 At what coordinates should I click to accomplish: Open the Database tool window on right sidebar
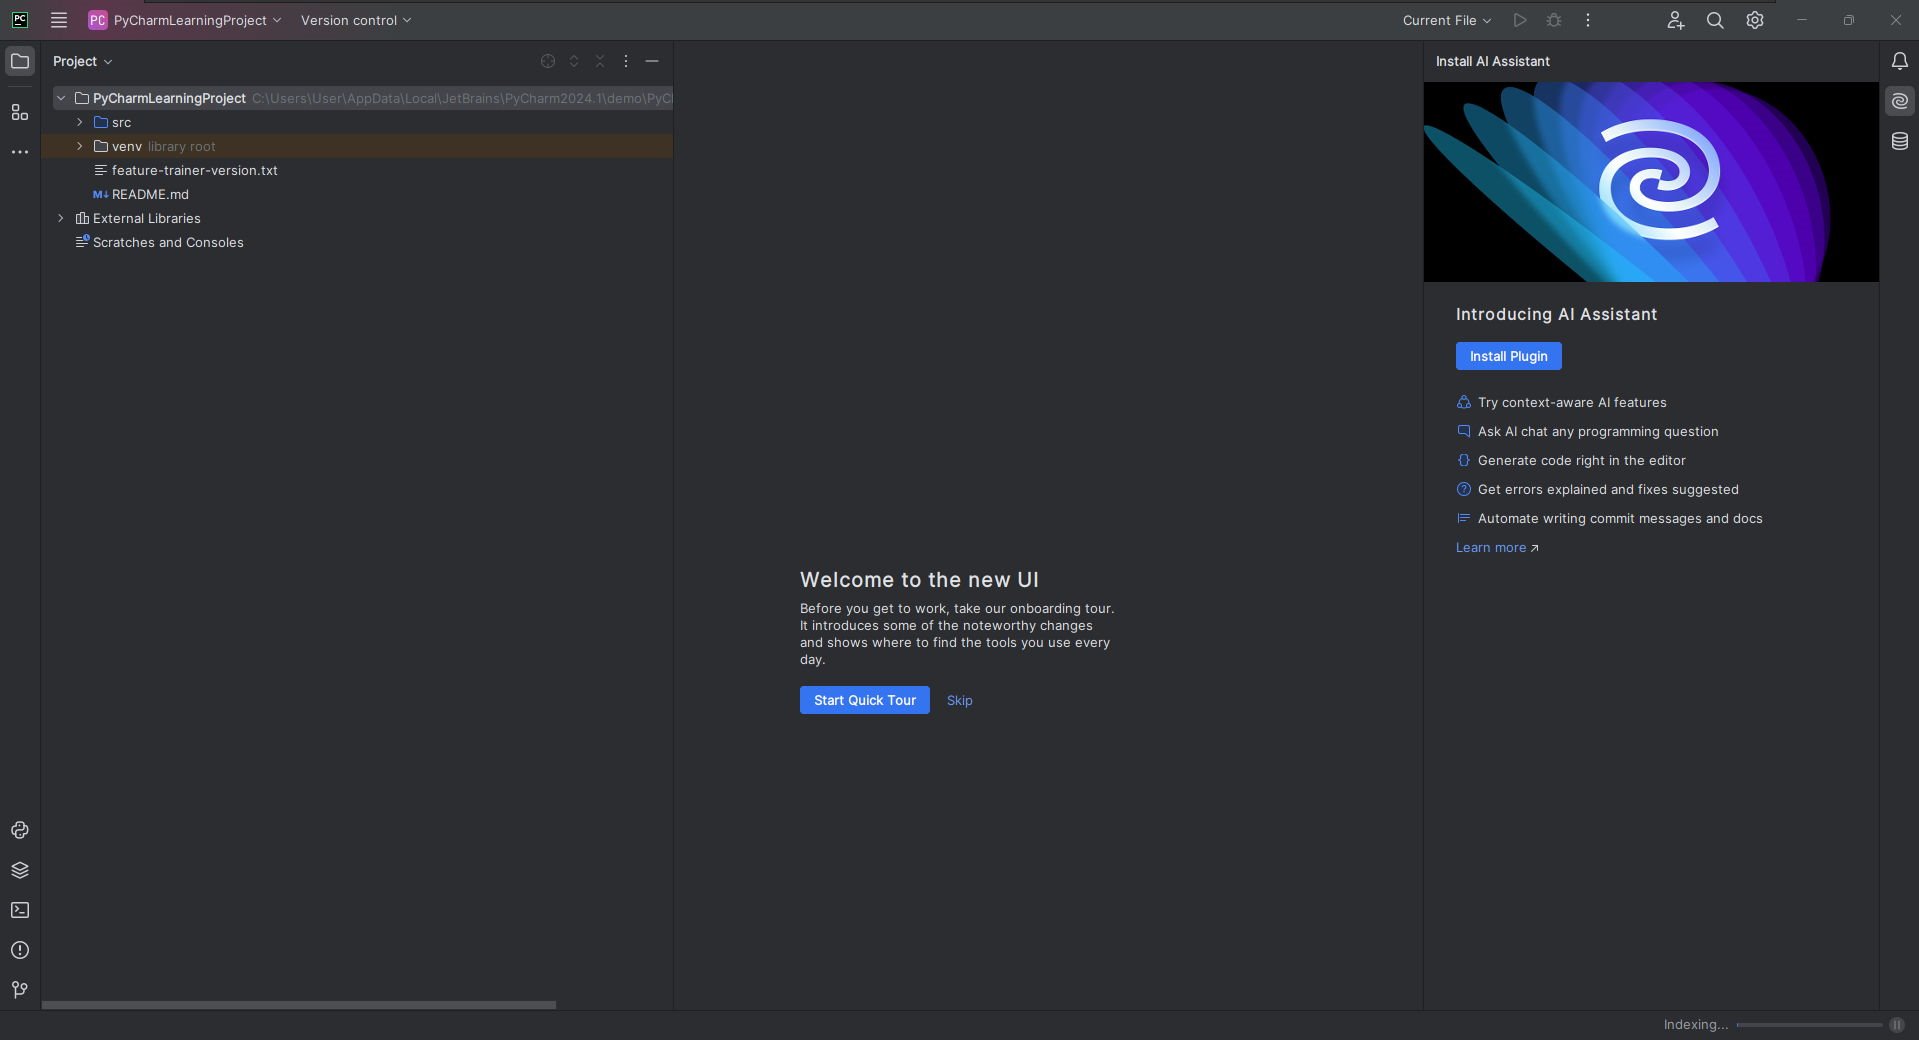click(x=1899, y=142)
